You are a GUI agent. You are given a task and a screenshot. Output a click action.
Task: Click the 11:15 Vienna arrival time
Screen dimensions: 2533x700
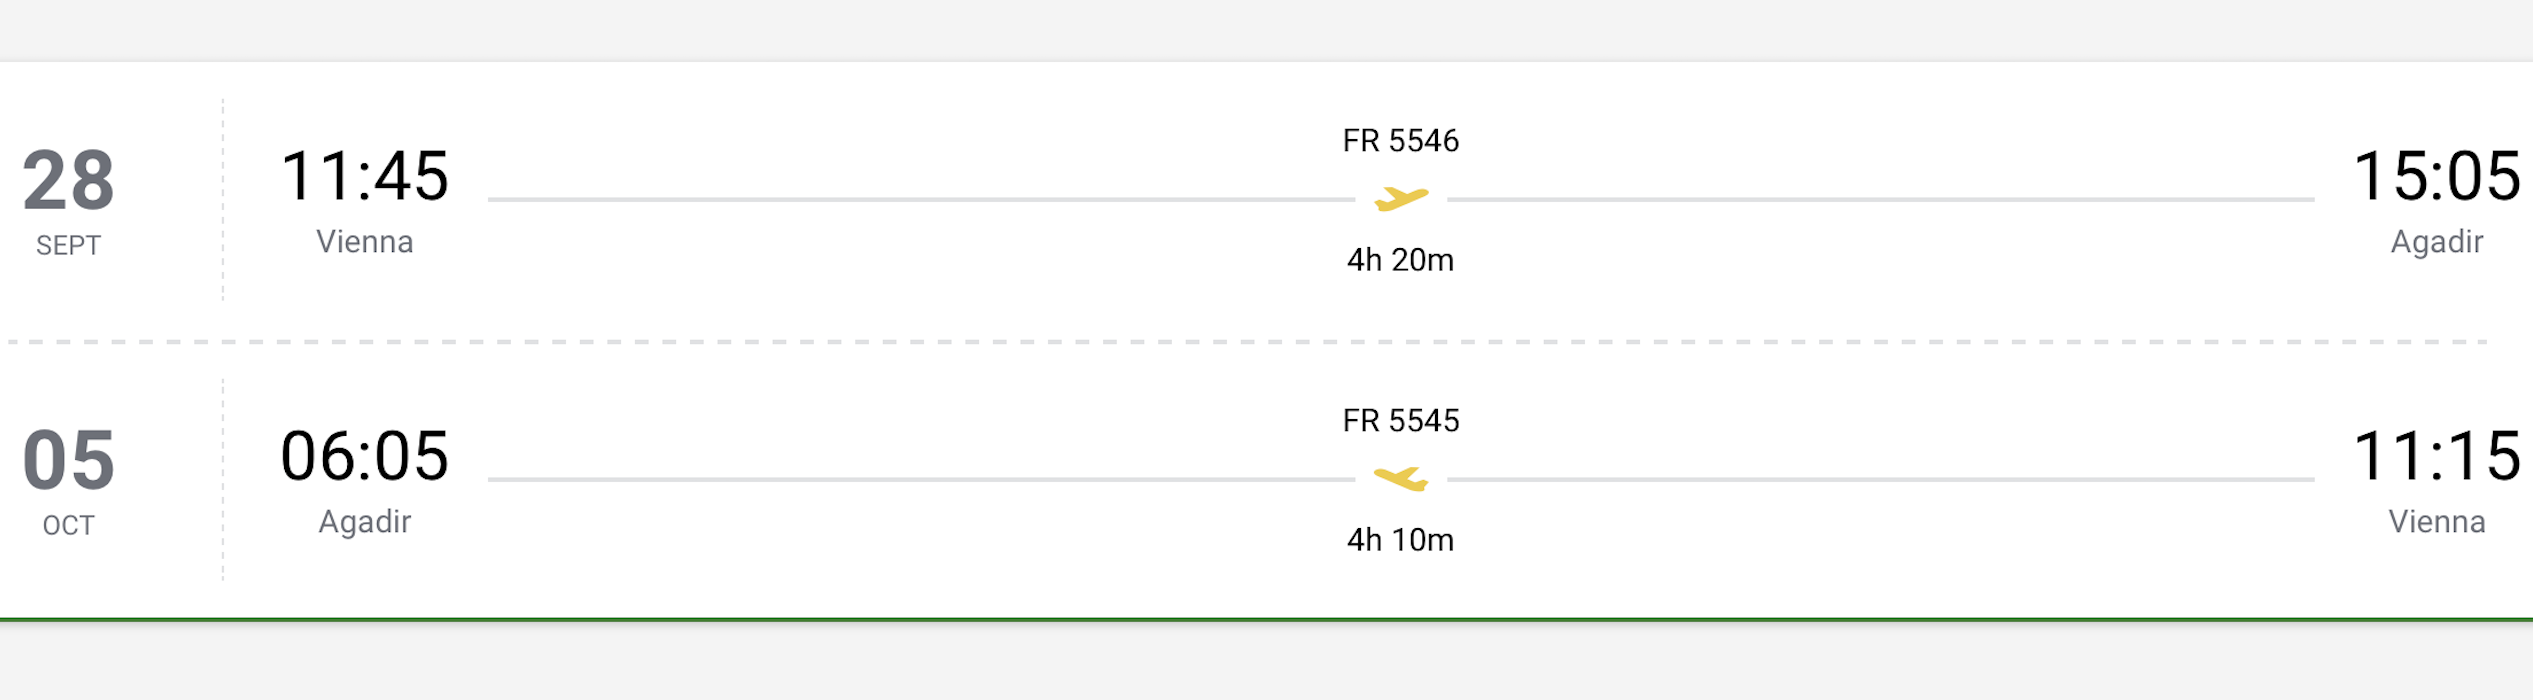coord(2437,456)
